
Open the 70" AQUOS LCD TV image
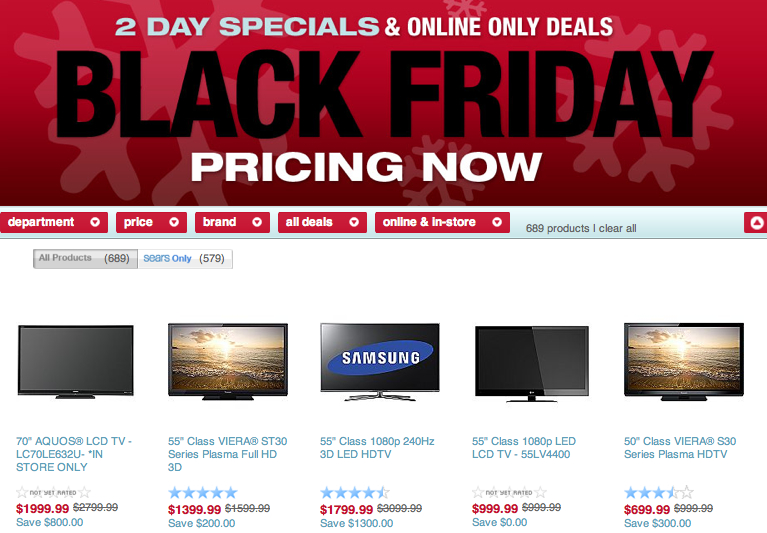tap(76, 362)
